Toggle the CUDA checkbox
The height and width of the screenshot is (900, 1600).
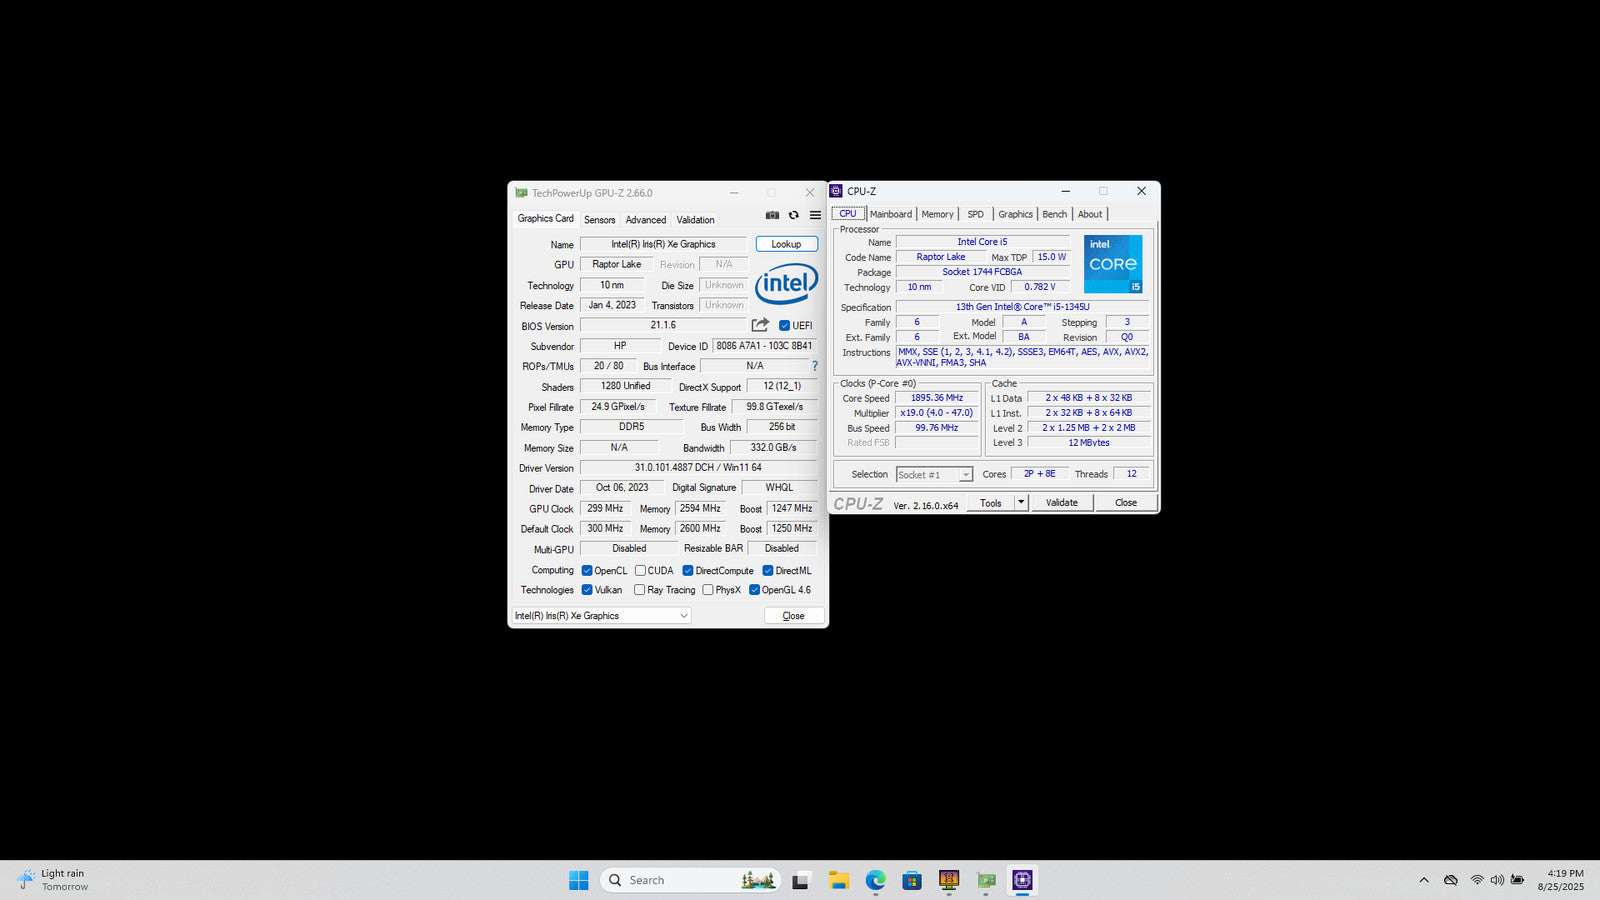640,571
